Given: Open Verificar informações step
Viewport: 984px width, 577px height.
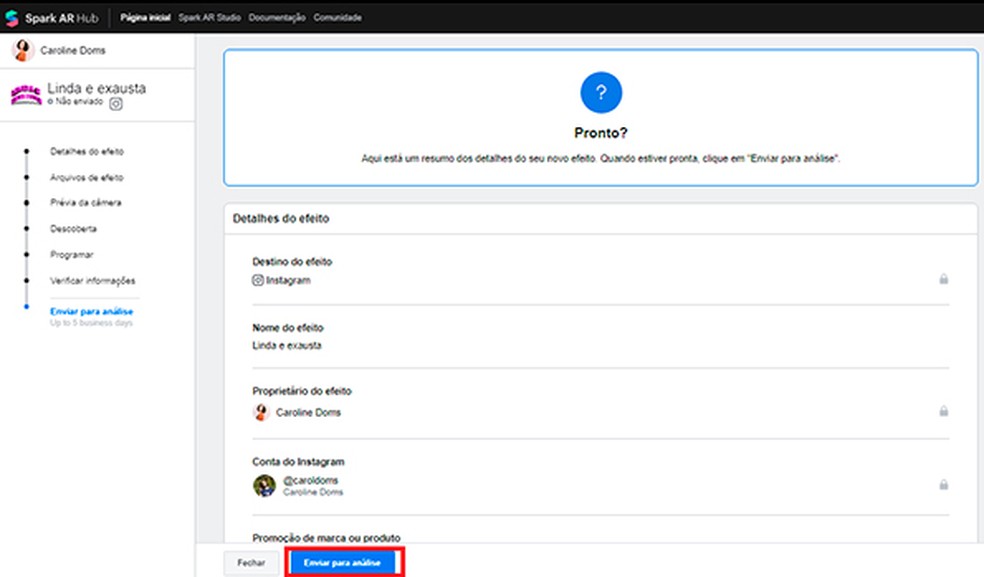Looking at the screenshot, I should [93, 281].
